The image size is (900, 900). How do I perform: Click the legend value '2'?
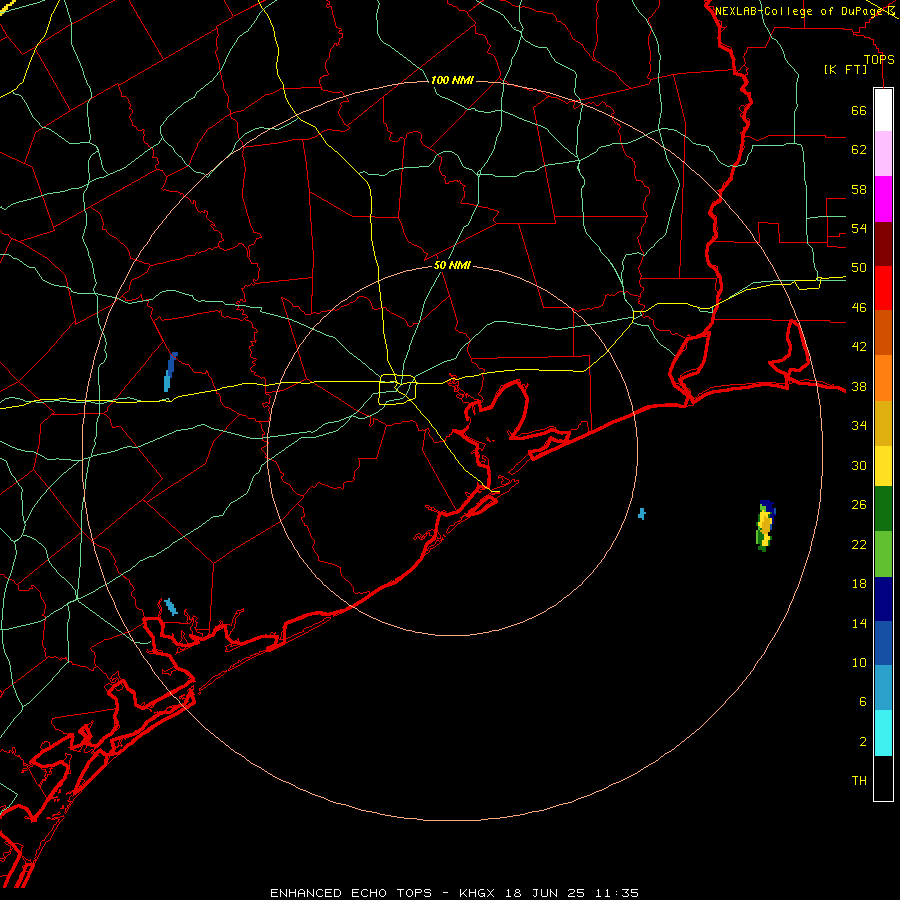[x=862, y=742]
